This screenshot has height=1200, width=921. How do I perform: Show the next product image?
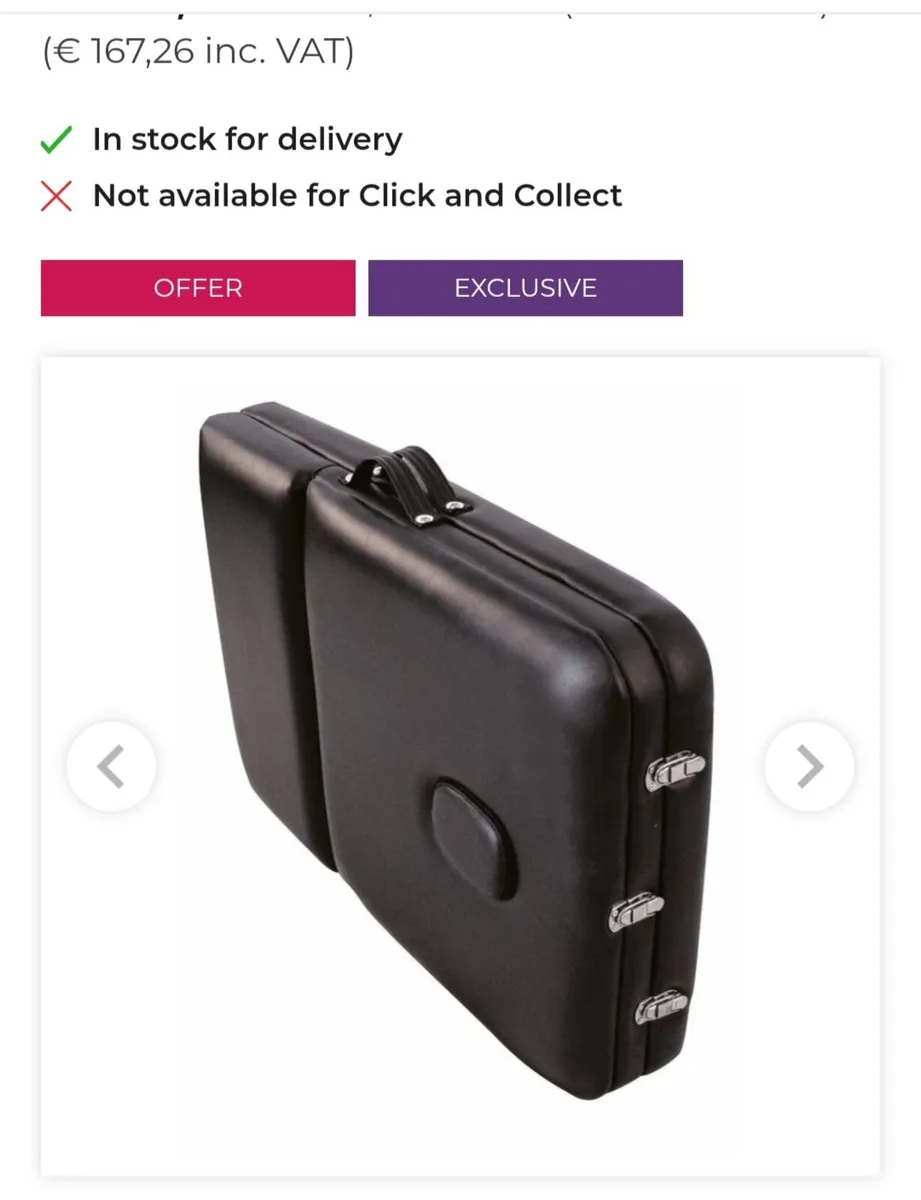point(809,766)
